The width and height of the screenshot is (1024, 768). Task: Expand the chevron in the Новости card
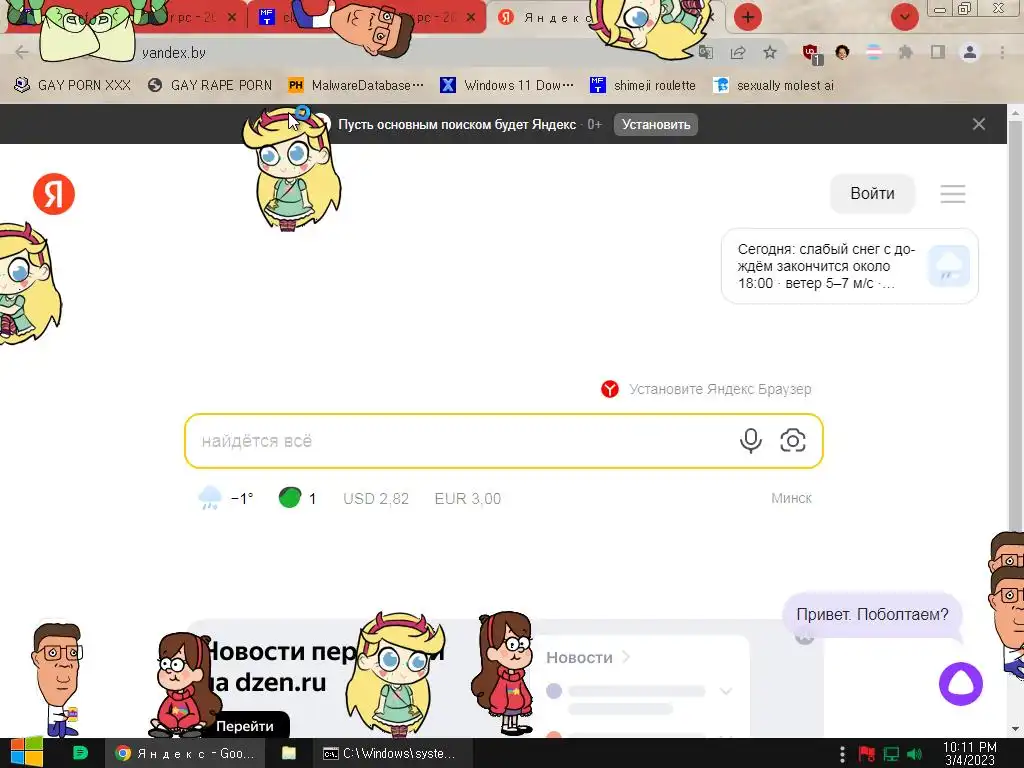pos(726,691)
